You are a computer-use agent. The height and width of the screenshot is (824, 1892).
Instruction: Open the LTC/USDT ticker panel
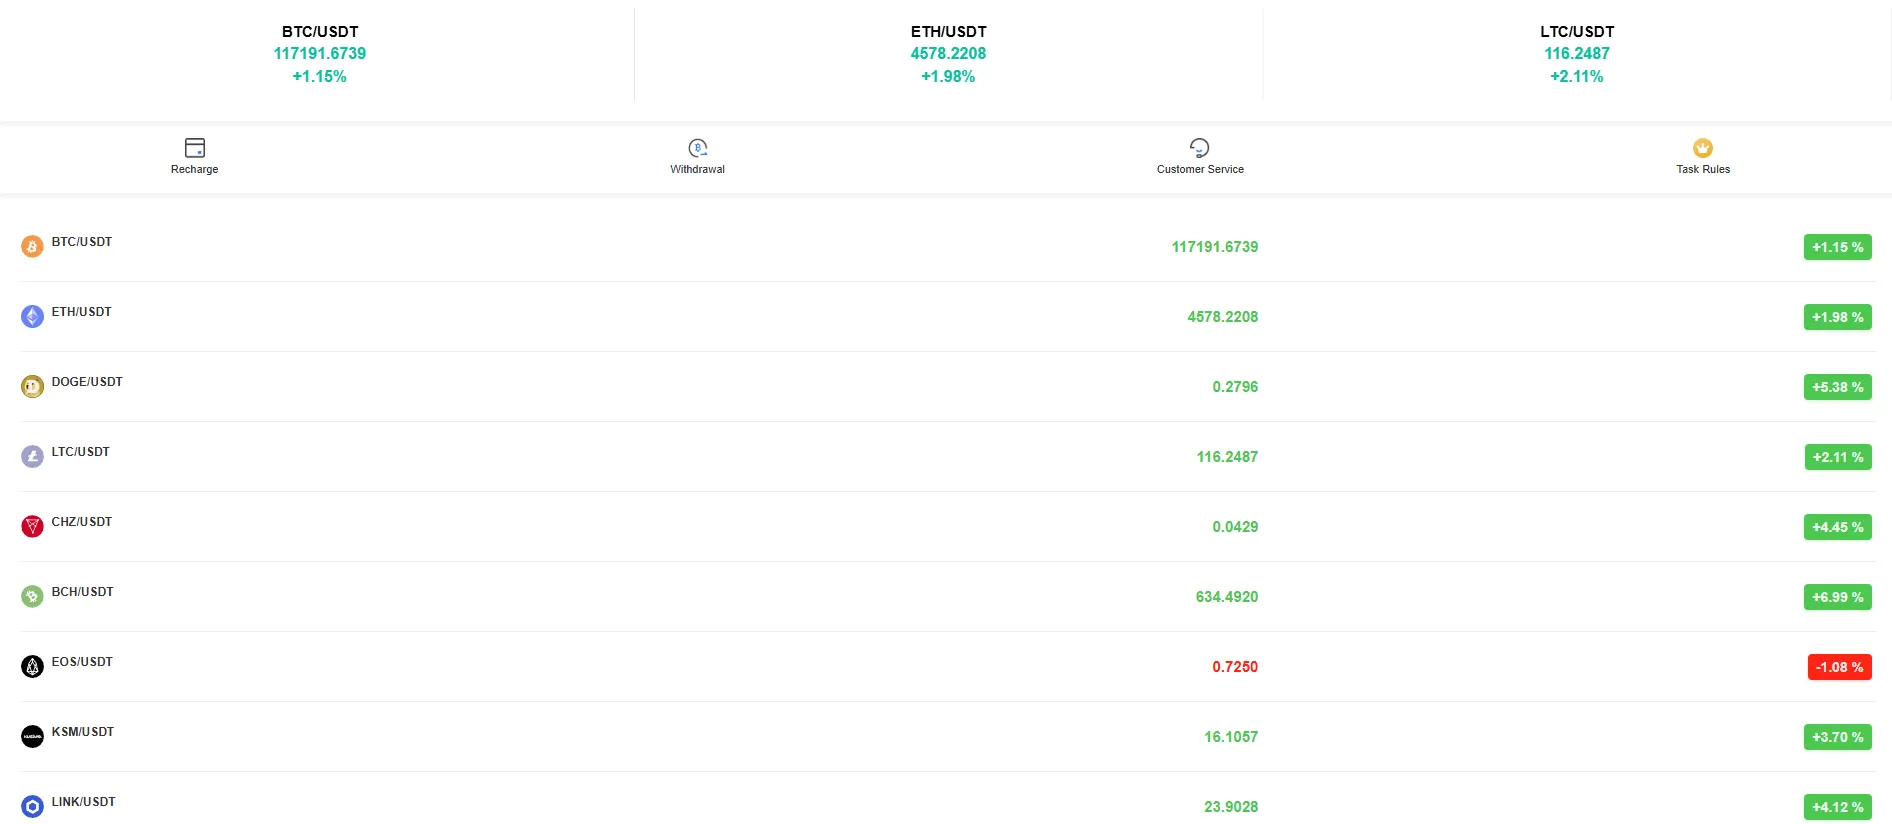point(1576,53)
